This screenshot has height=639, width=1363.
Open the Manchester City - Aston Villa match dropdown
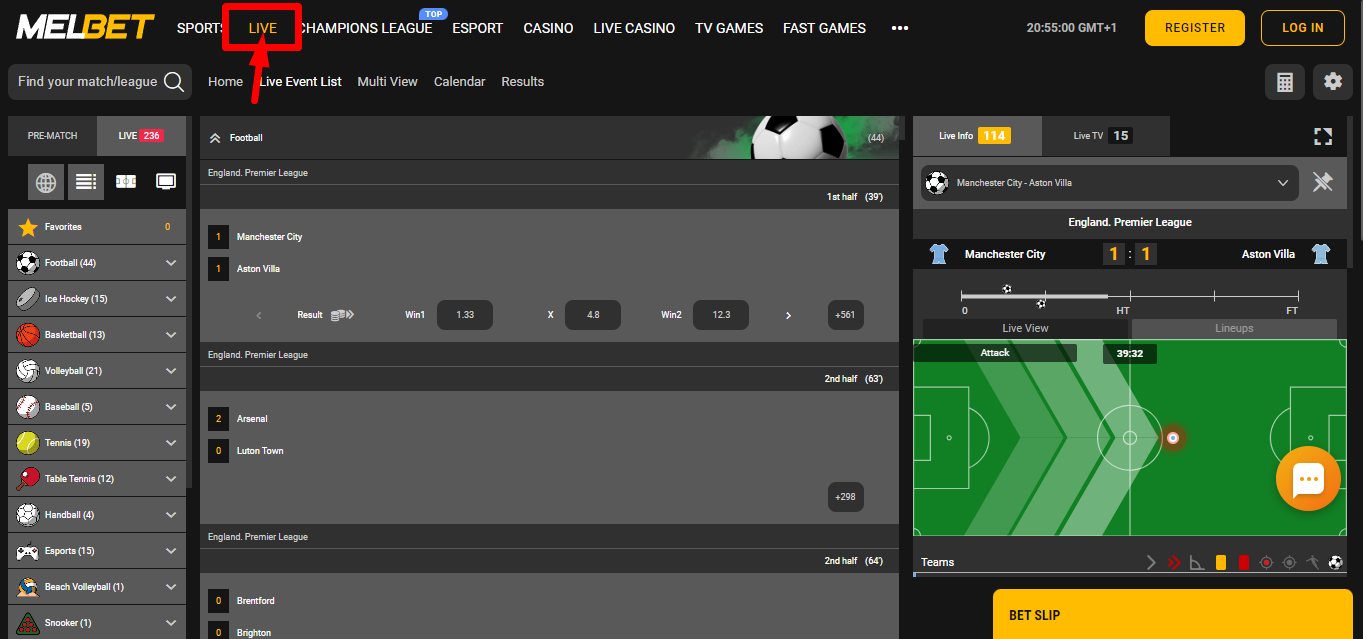1110,183
